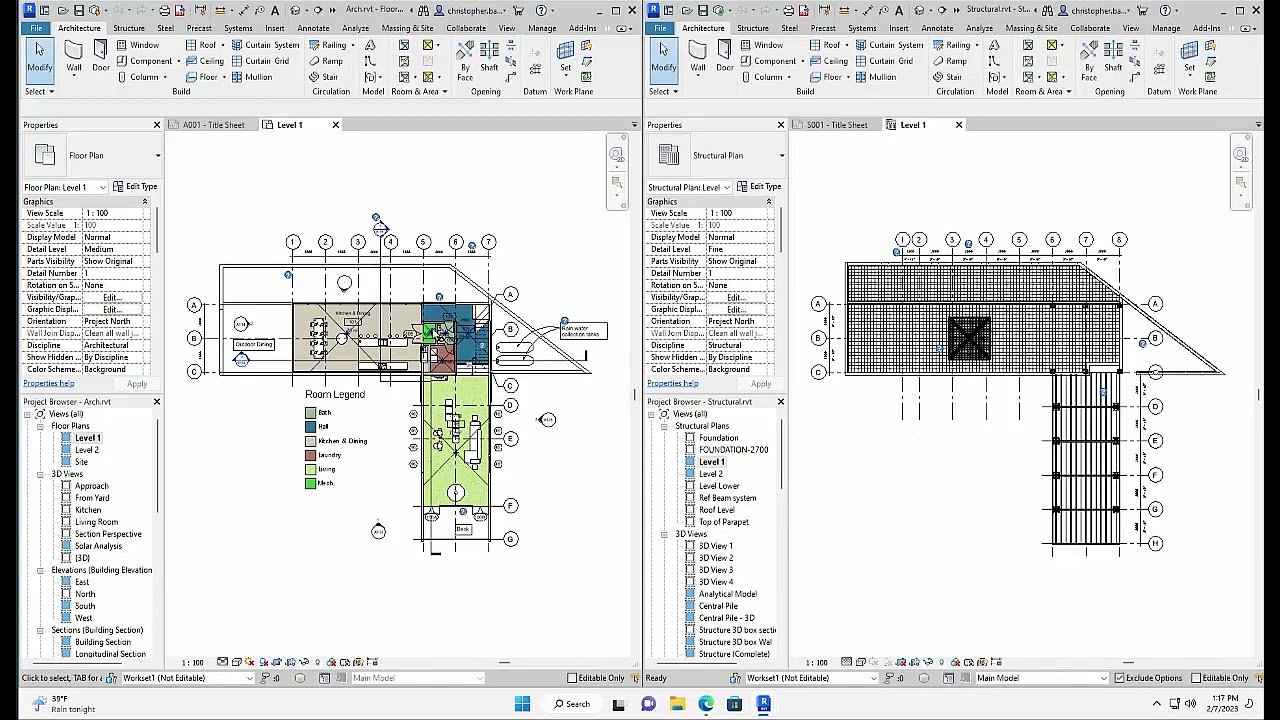Click Edit Type button in Arch Properties
This screenshot has width=1280, height=720.
point(134,187)
